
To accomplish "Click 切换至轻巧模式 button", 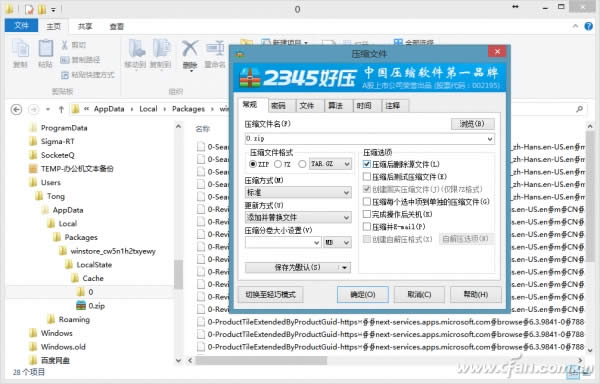I will click(271, 295).
